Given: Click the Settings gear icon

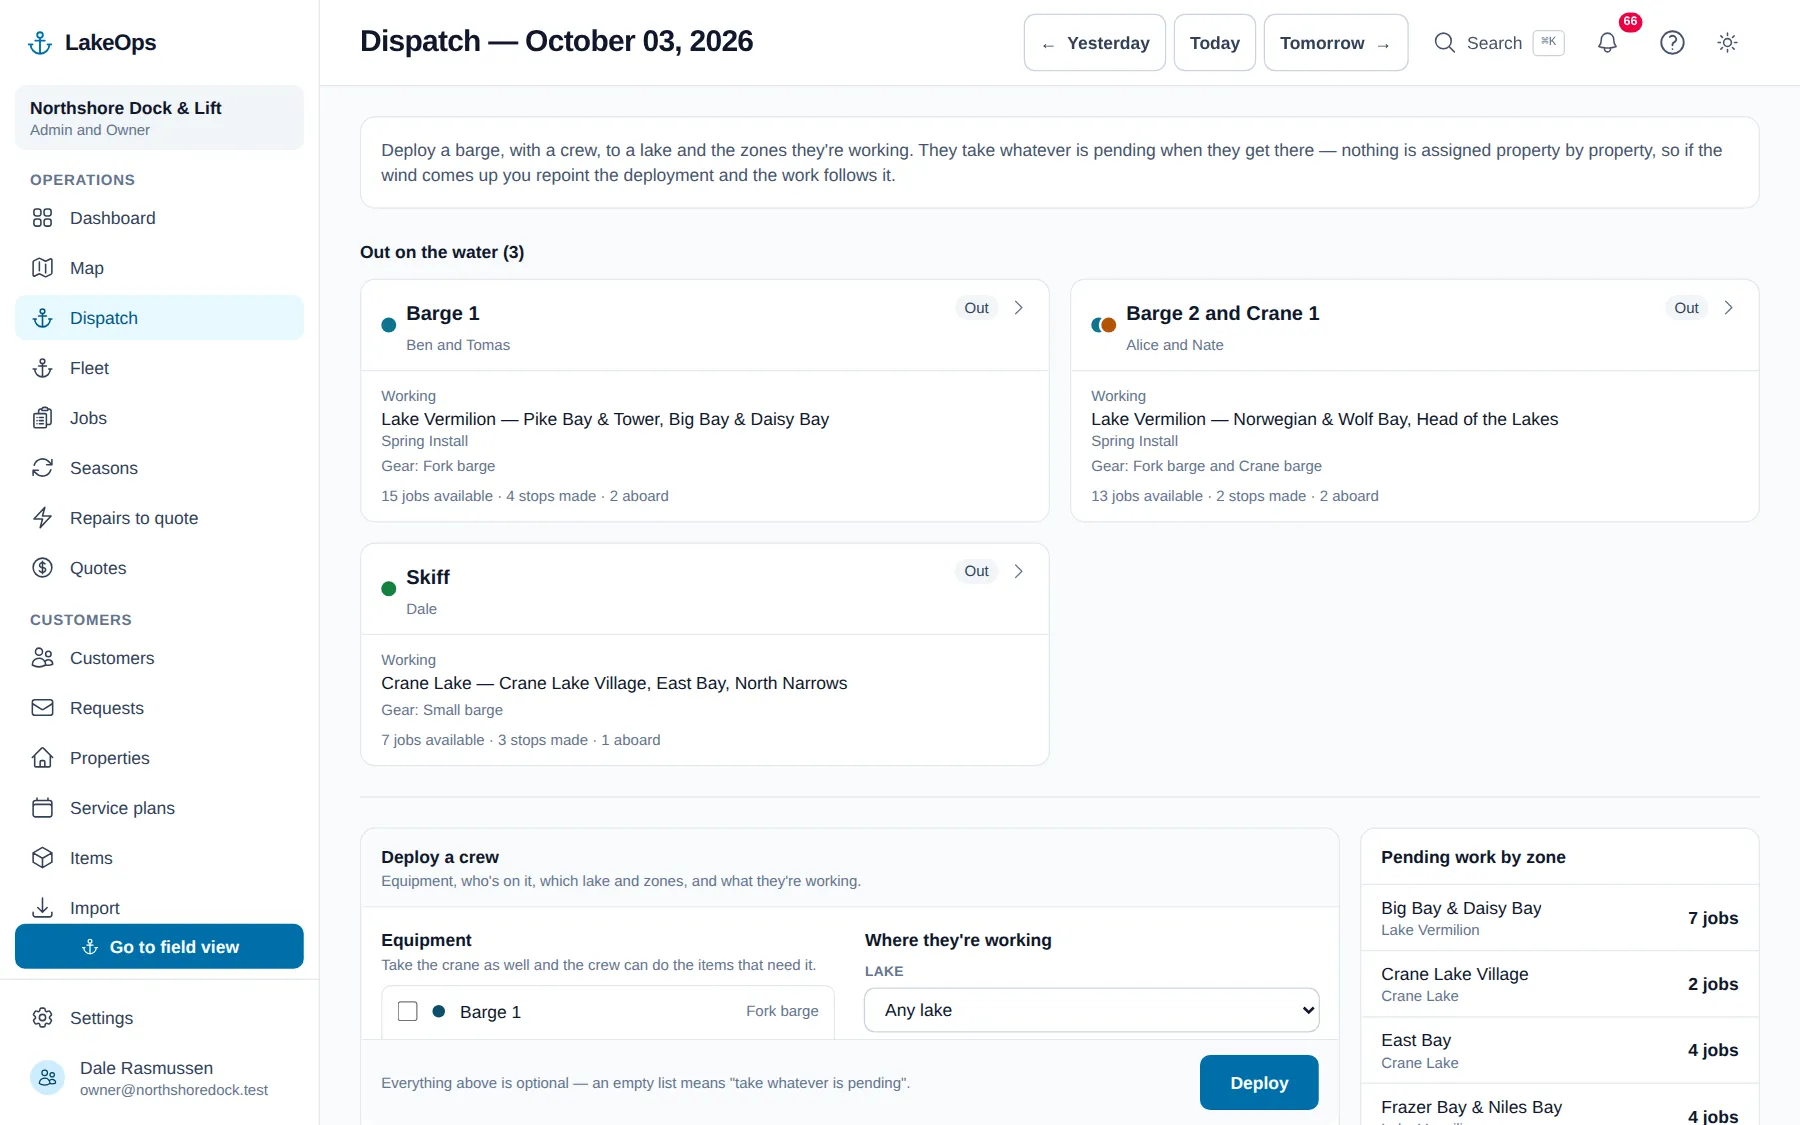Looking at the screenshot, I should 42,1018.
